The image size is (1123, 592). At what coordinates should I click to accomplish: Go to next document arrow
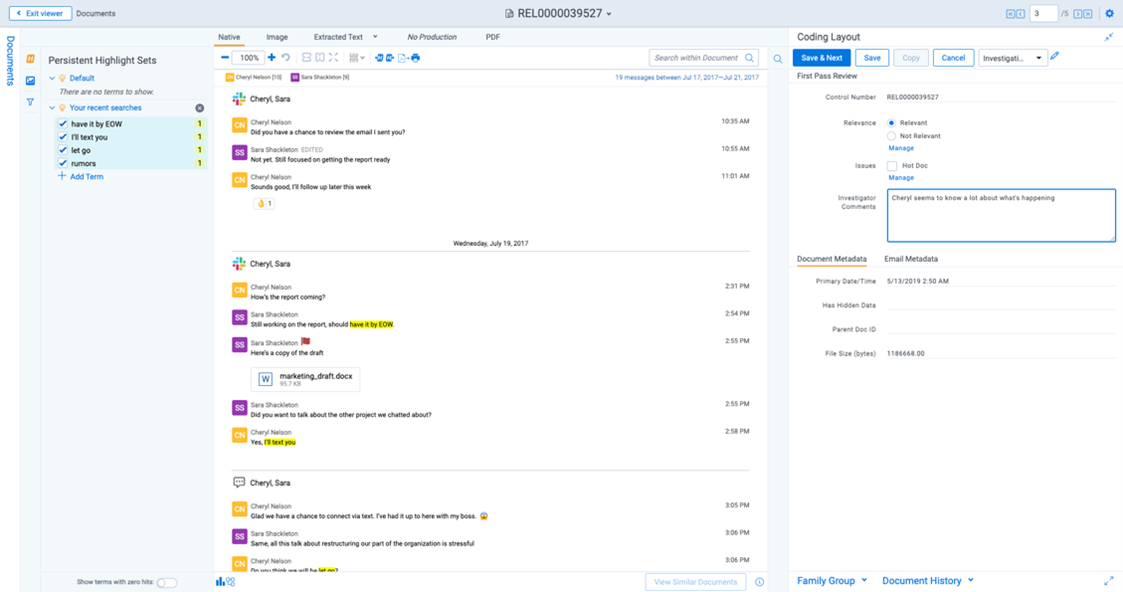[1078, 14]
